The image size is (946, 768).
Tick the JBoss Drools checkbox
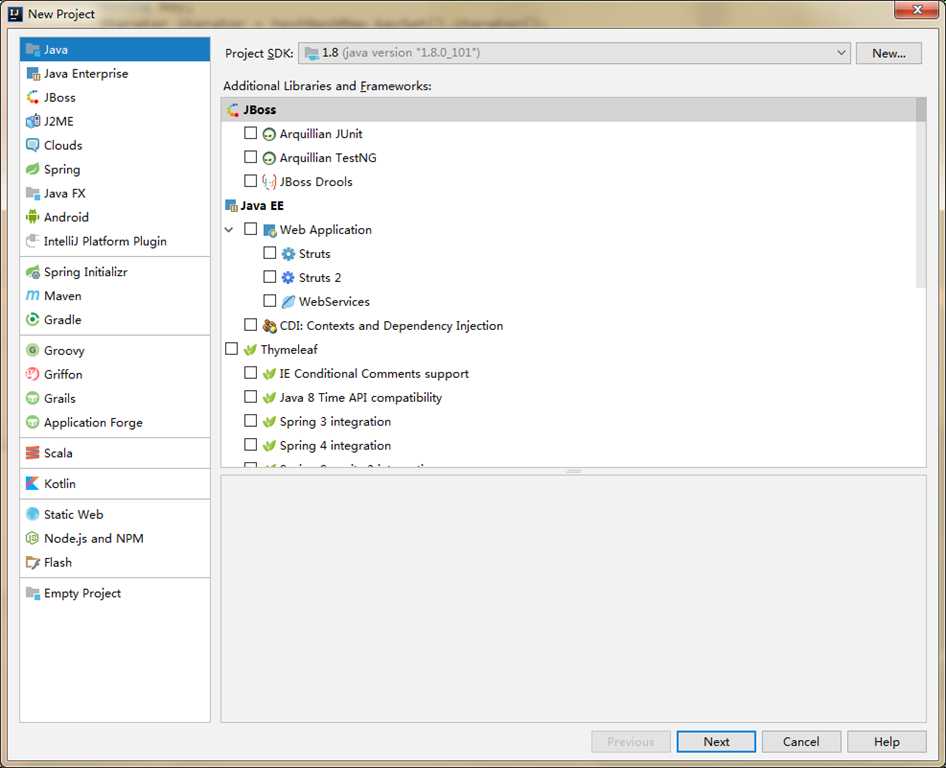coord(250,180)
